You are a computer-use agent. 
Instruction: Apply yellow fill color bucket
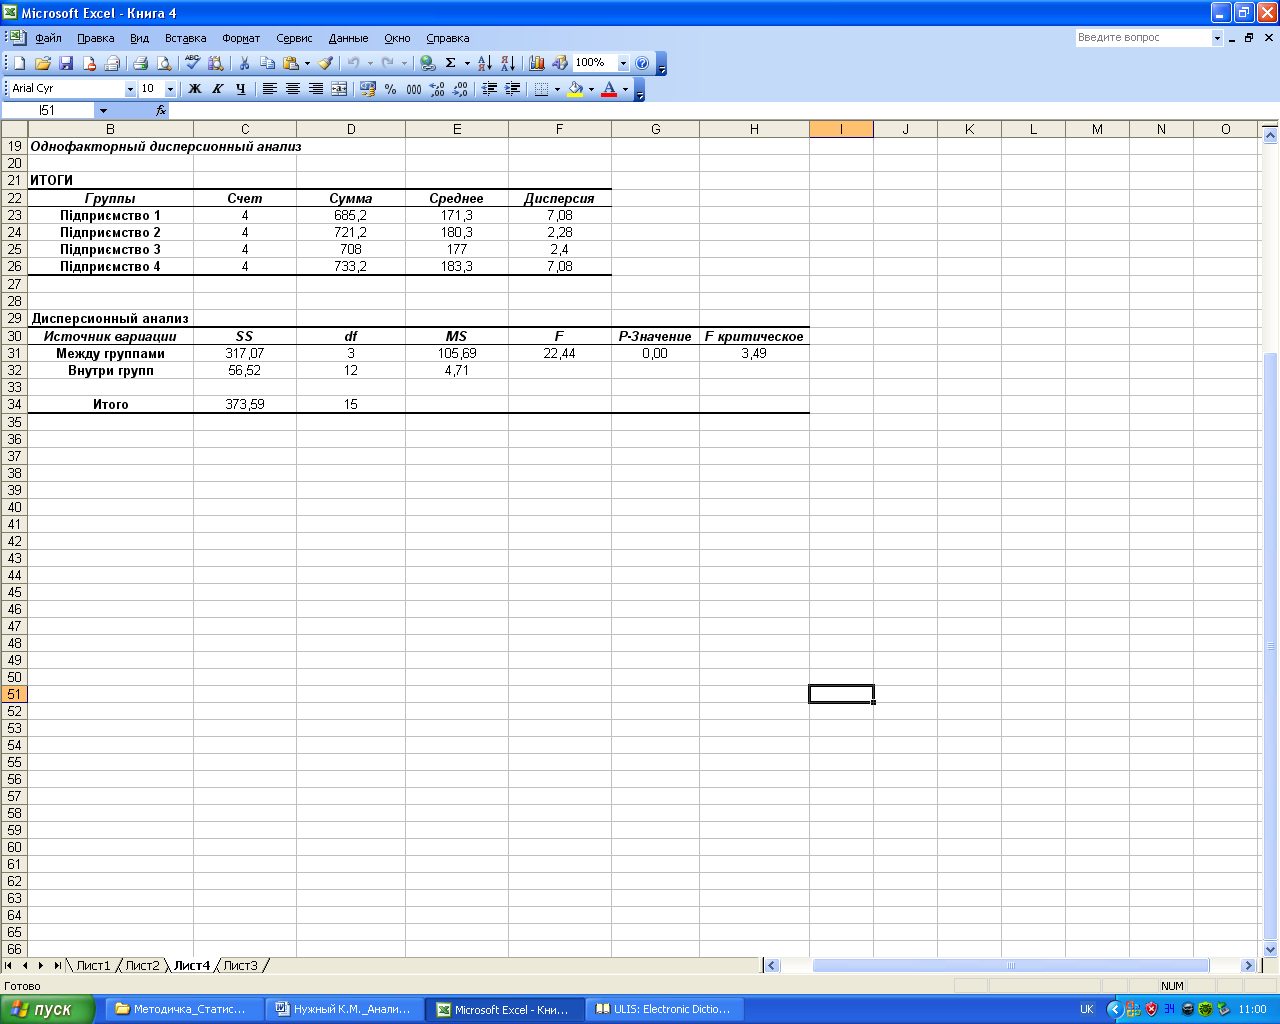point(575,89)
